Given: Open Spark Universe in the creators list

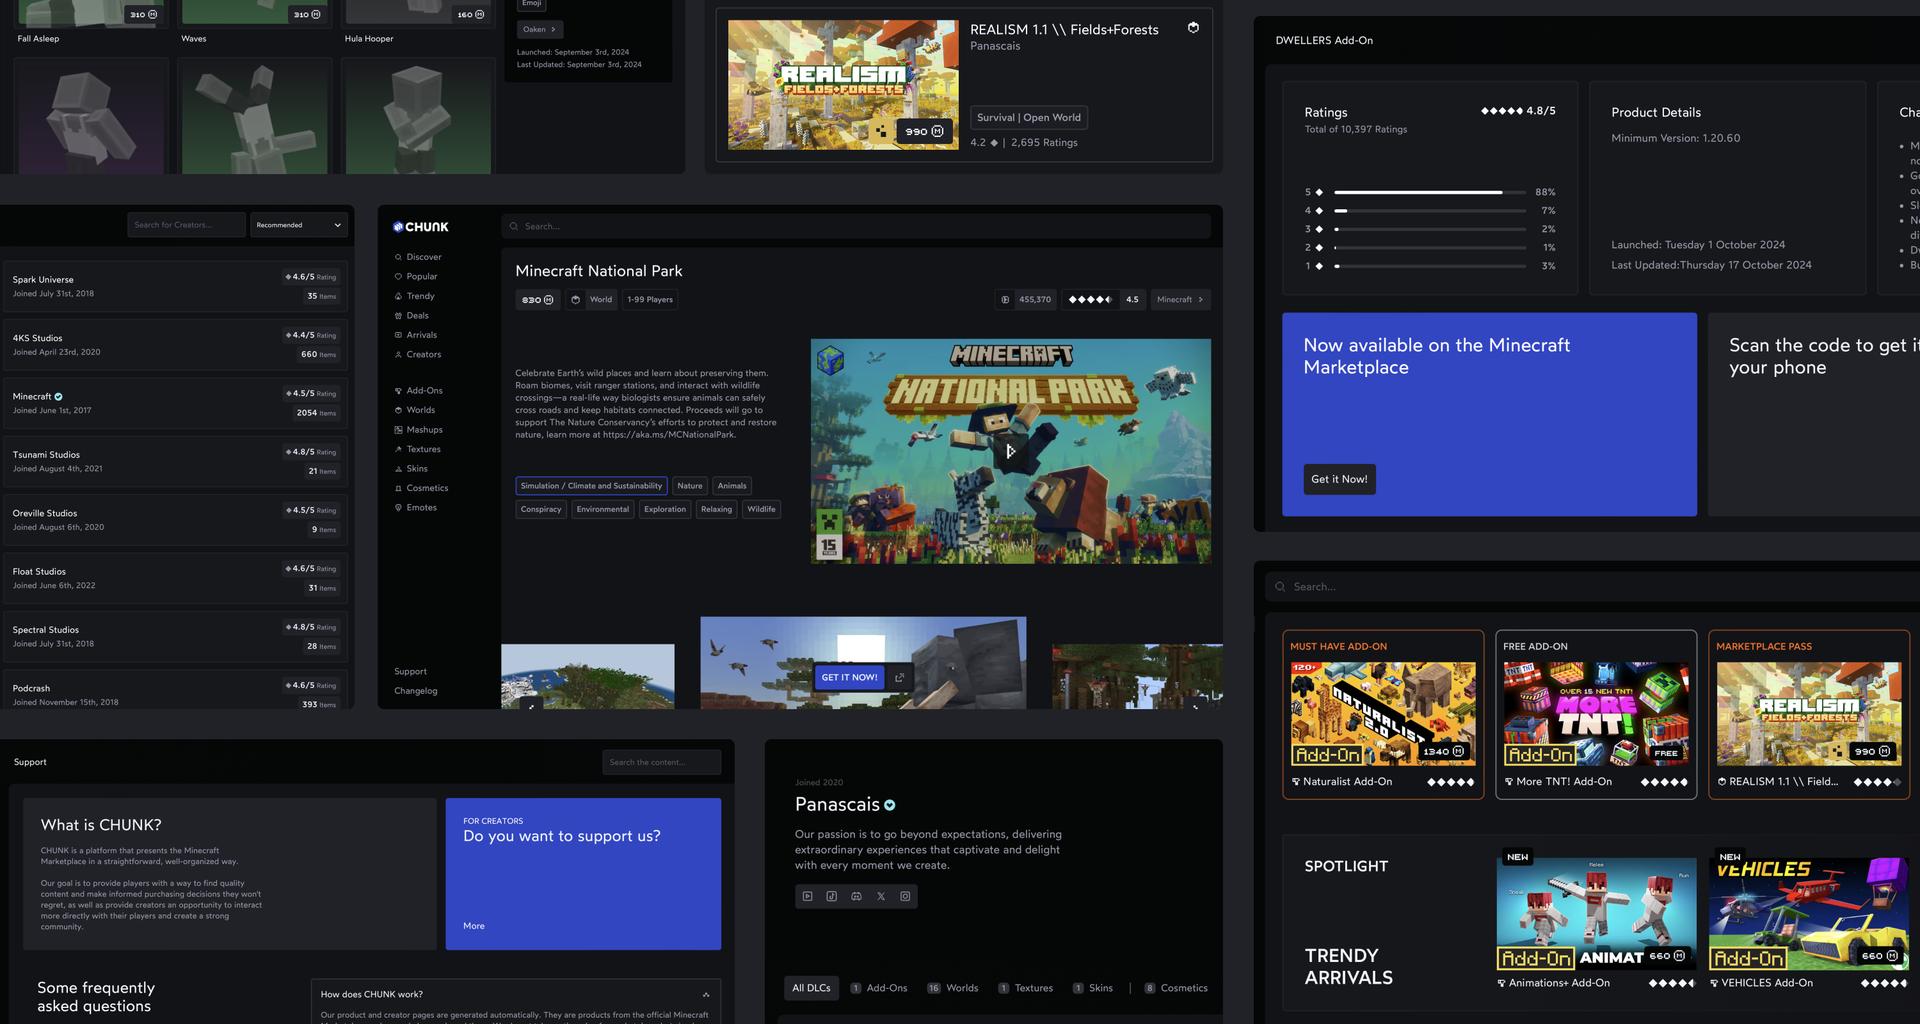Looking at the screenshot, I should 175,287.
